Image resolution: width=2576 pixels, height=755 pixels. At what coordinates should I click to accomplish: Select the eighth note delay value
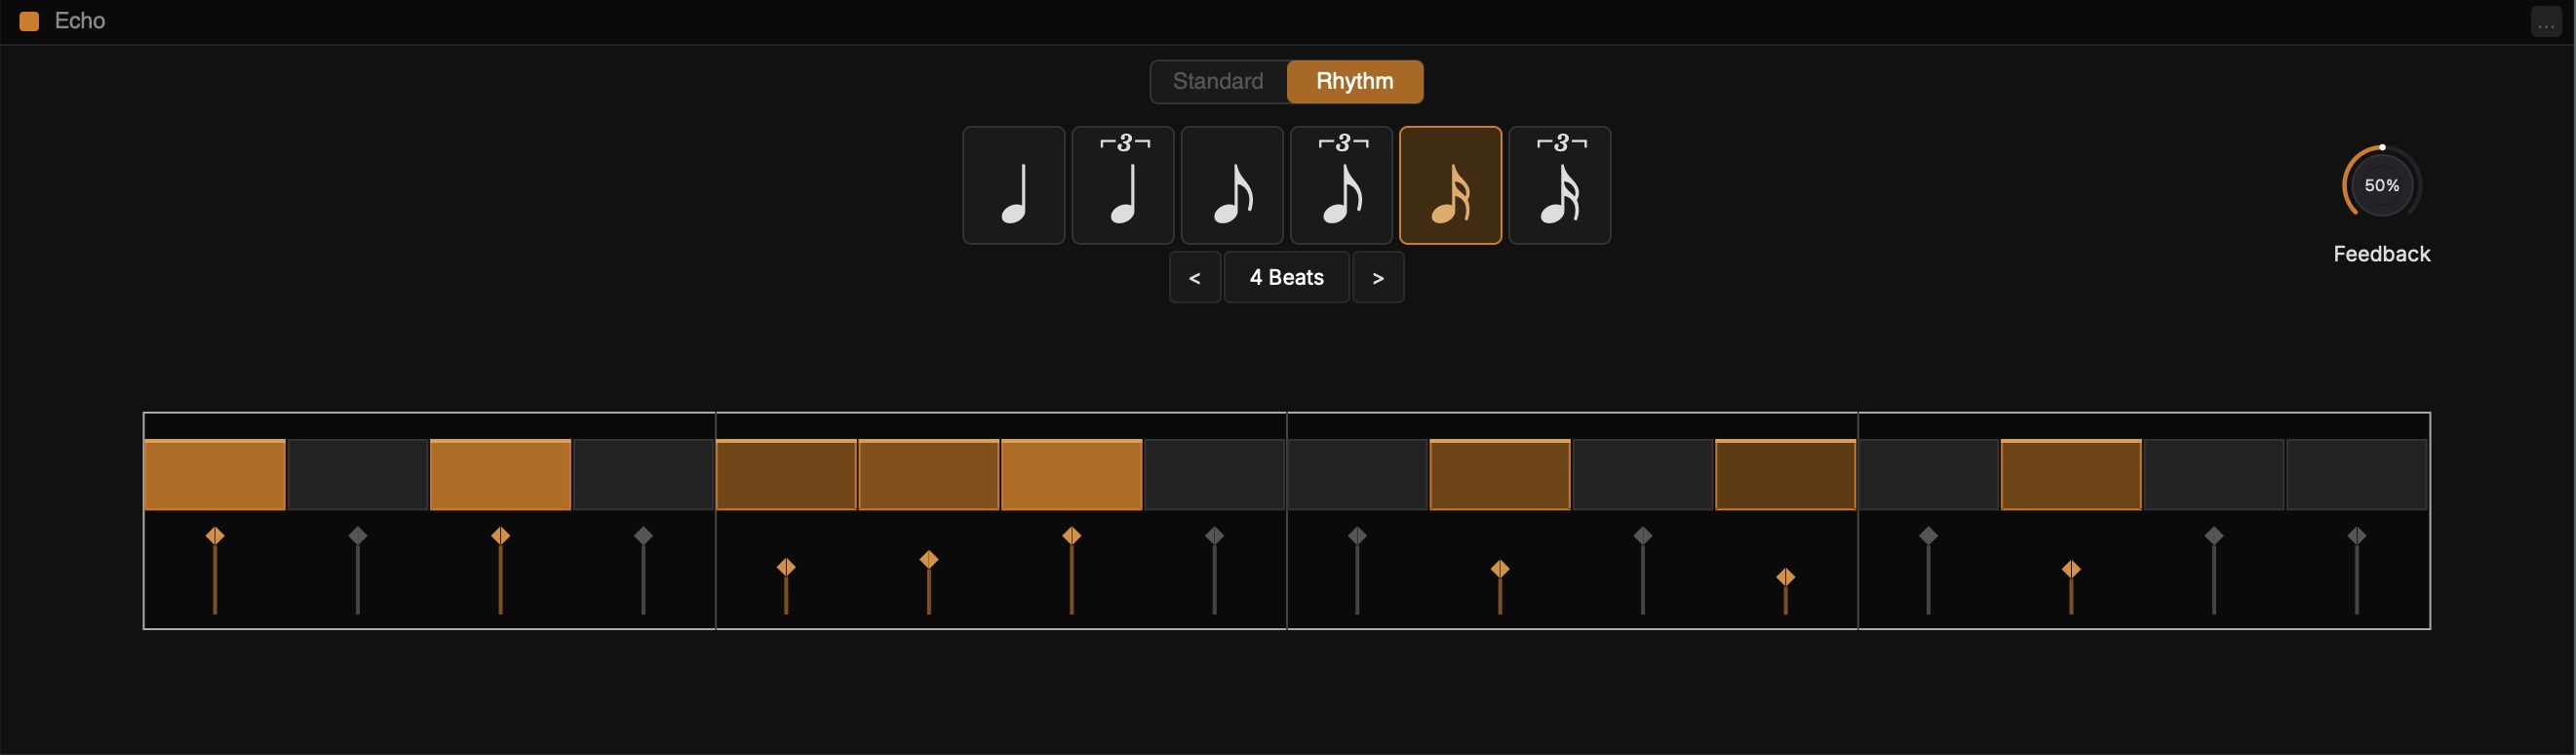point(1232,185)
